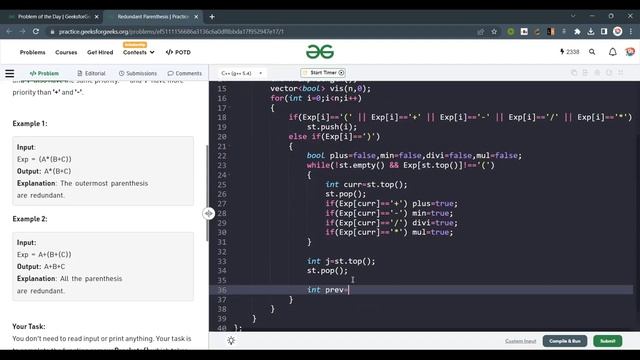This screenshot has height=360, width=640.
Task: Submit the solution
Action: click(x=607, y=341)
